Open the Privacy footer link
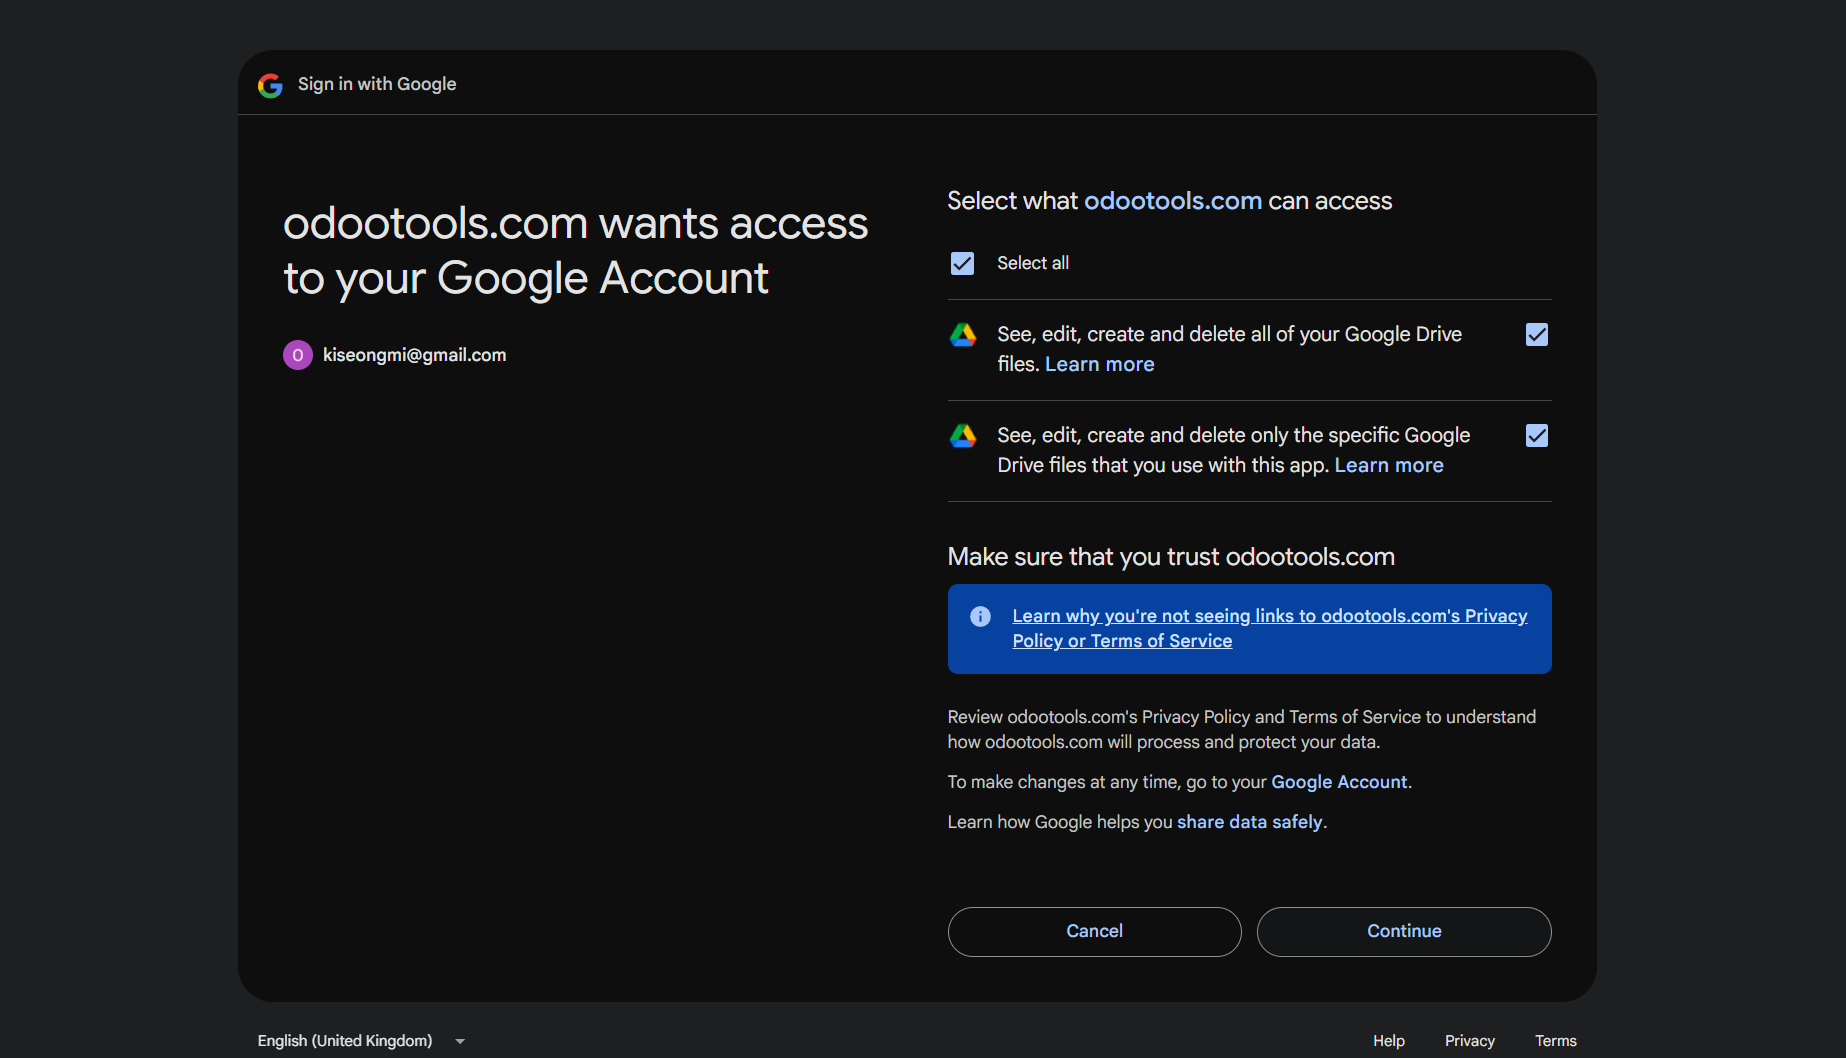 point(1469,1041)
